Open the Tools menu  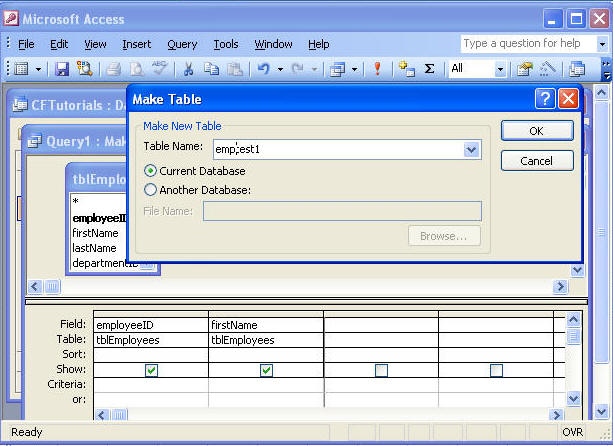pyautogui.click(x=226, y=44)
